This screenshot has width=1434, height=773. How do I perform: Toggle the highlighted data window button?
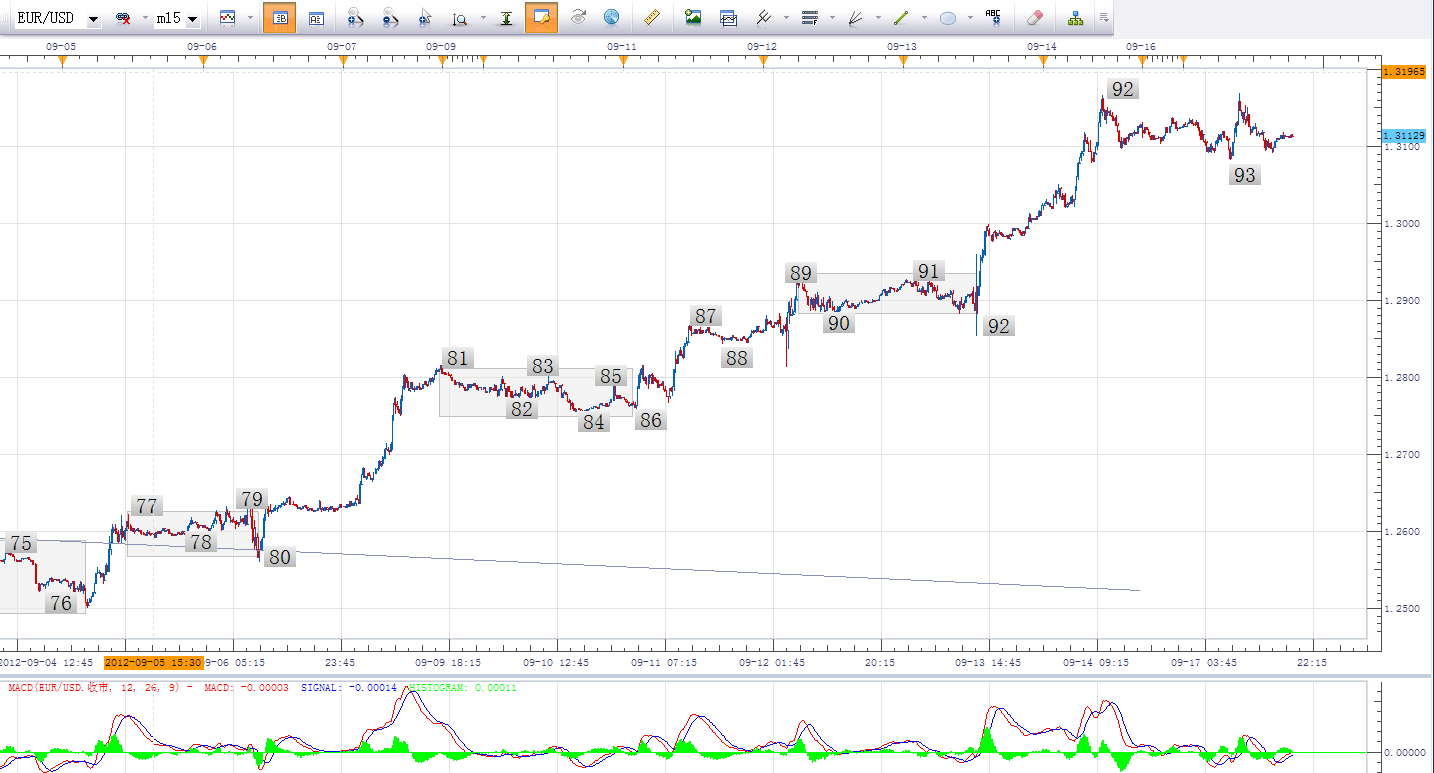click(x=280, y=17)
